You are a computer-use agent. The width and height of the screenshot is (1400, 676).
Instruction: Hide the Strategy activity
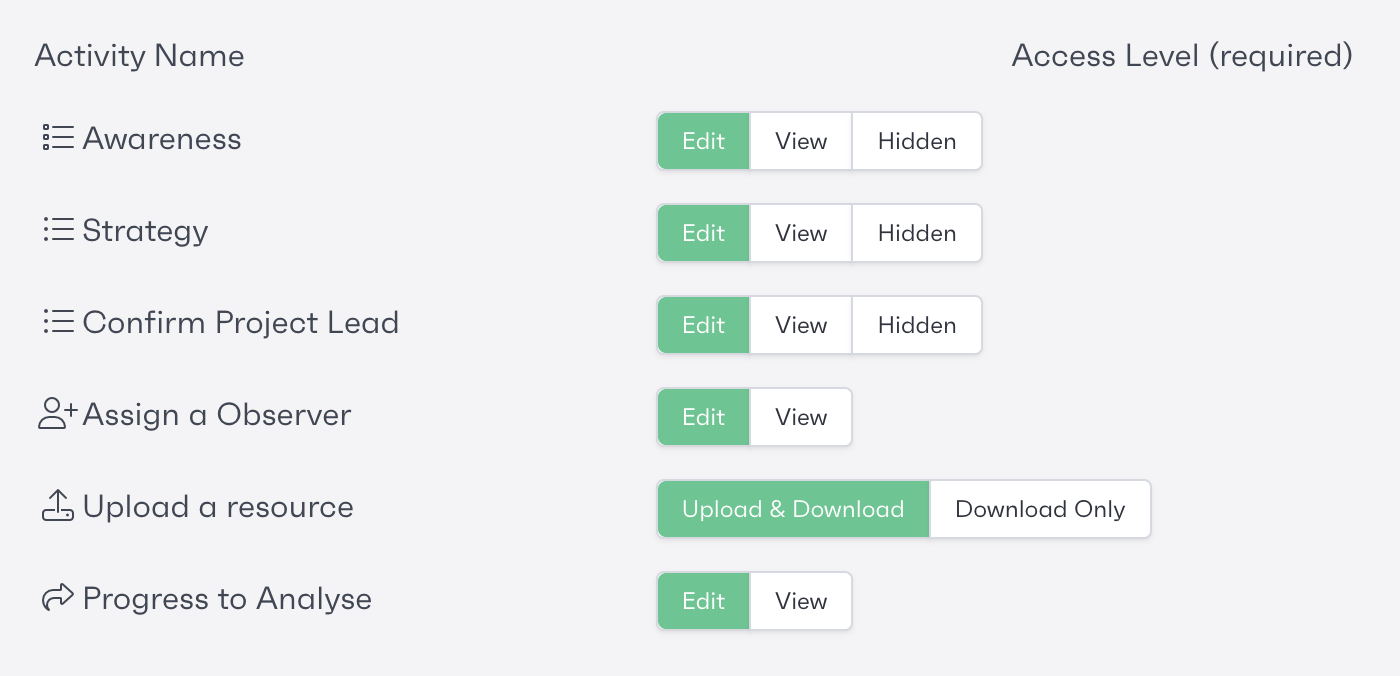point(916,233)
